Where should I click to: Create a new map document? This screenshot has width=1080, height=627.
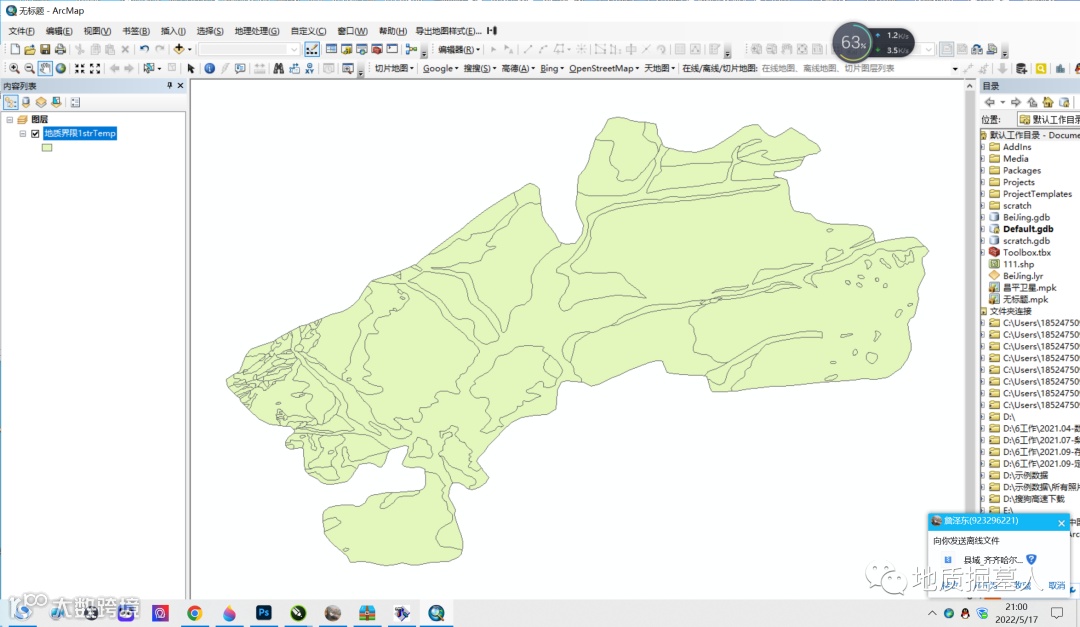coord(15,49)
